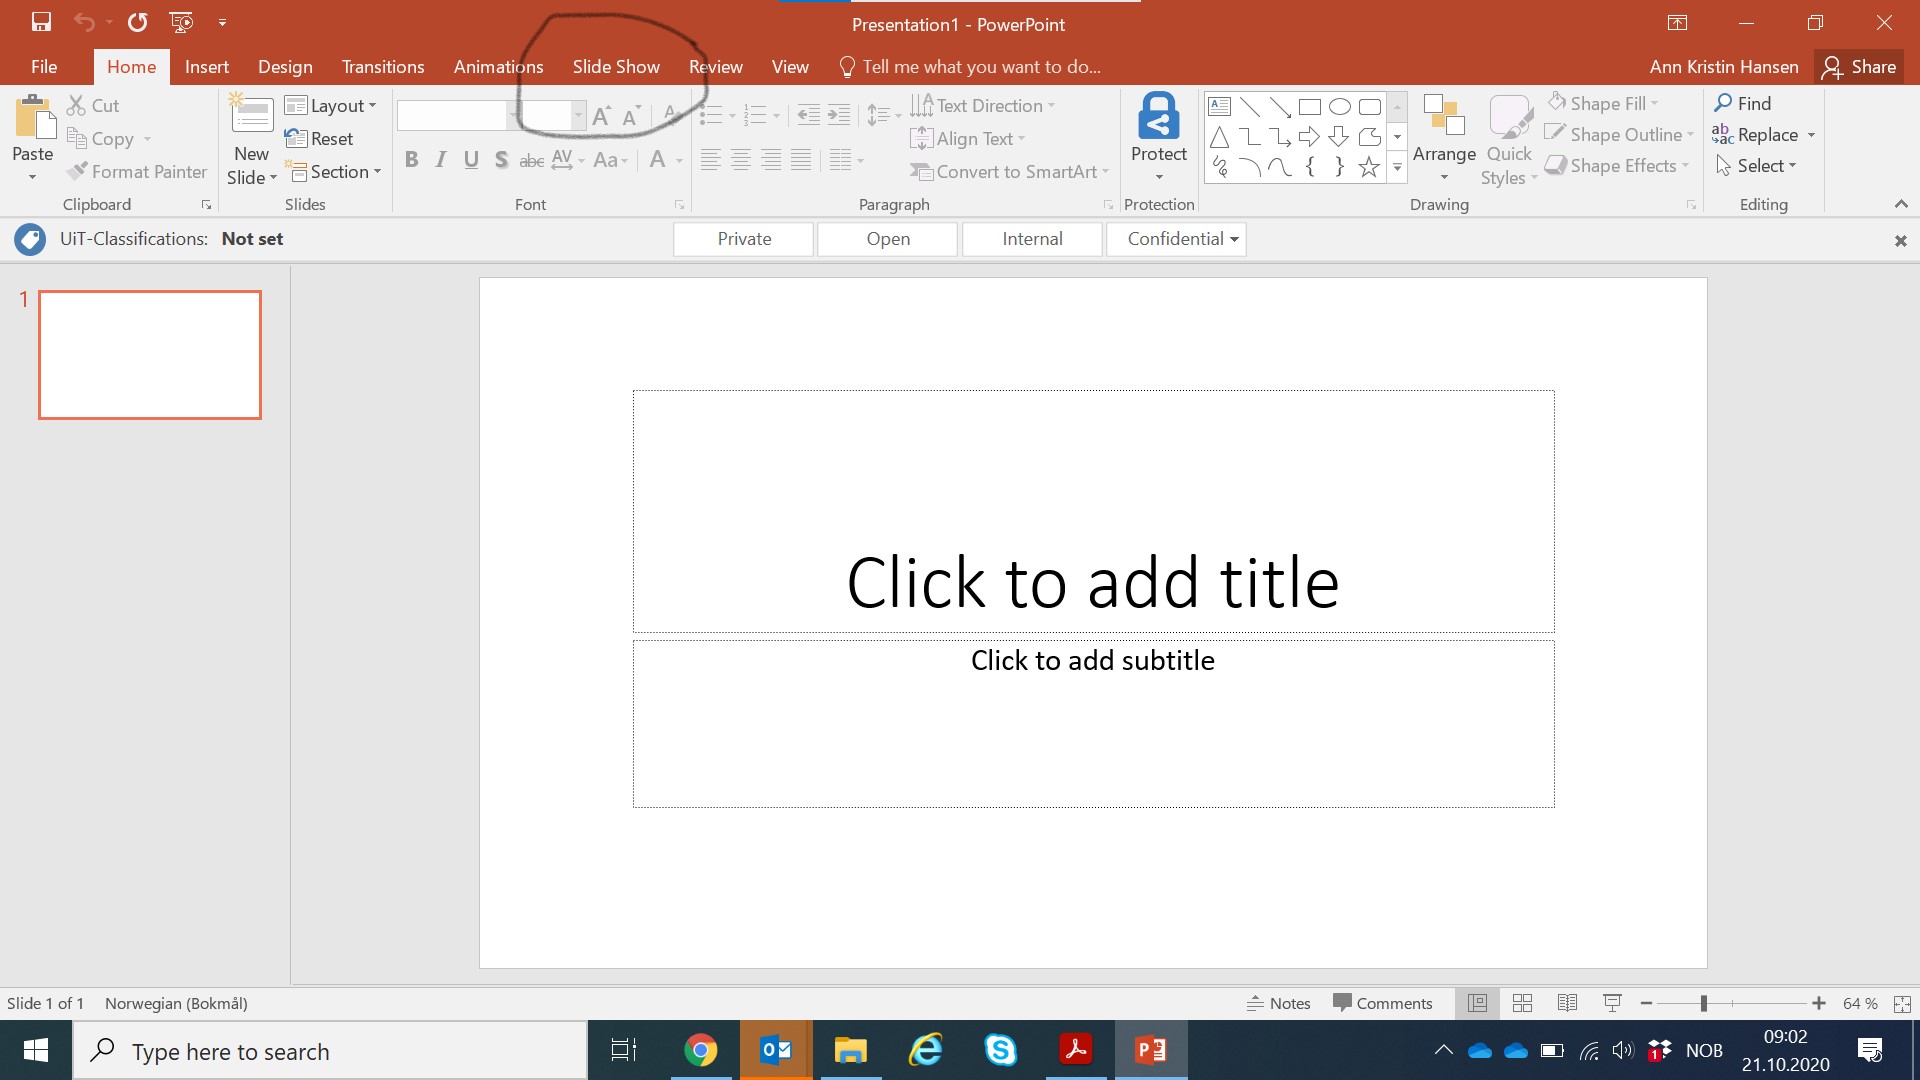Open PowerPoint from the Windows taskbar
Screen dimensions: 1920x1080
pos(1151,1050)
